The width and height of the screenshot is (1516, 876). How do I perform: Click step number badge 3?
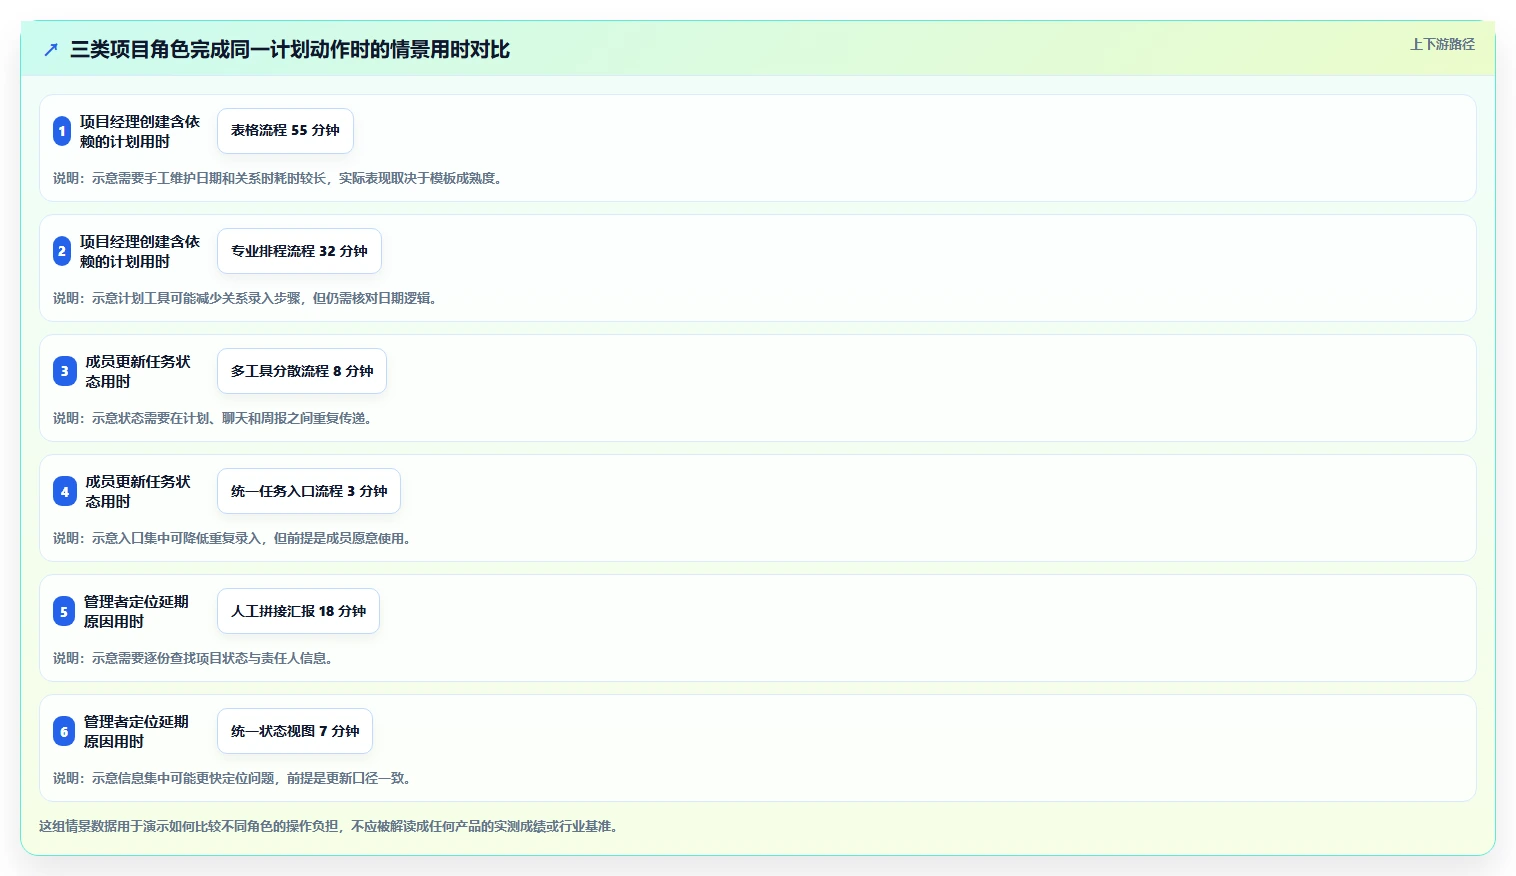pyautogui.click(x=64, y=371)
